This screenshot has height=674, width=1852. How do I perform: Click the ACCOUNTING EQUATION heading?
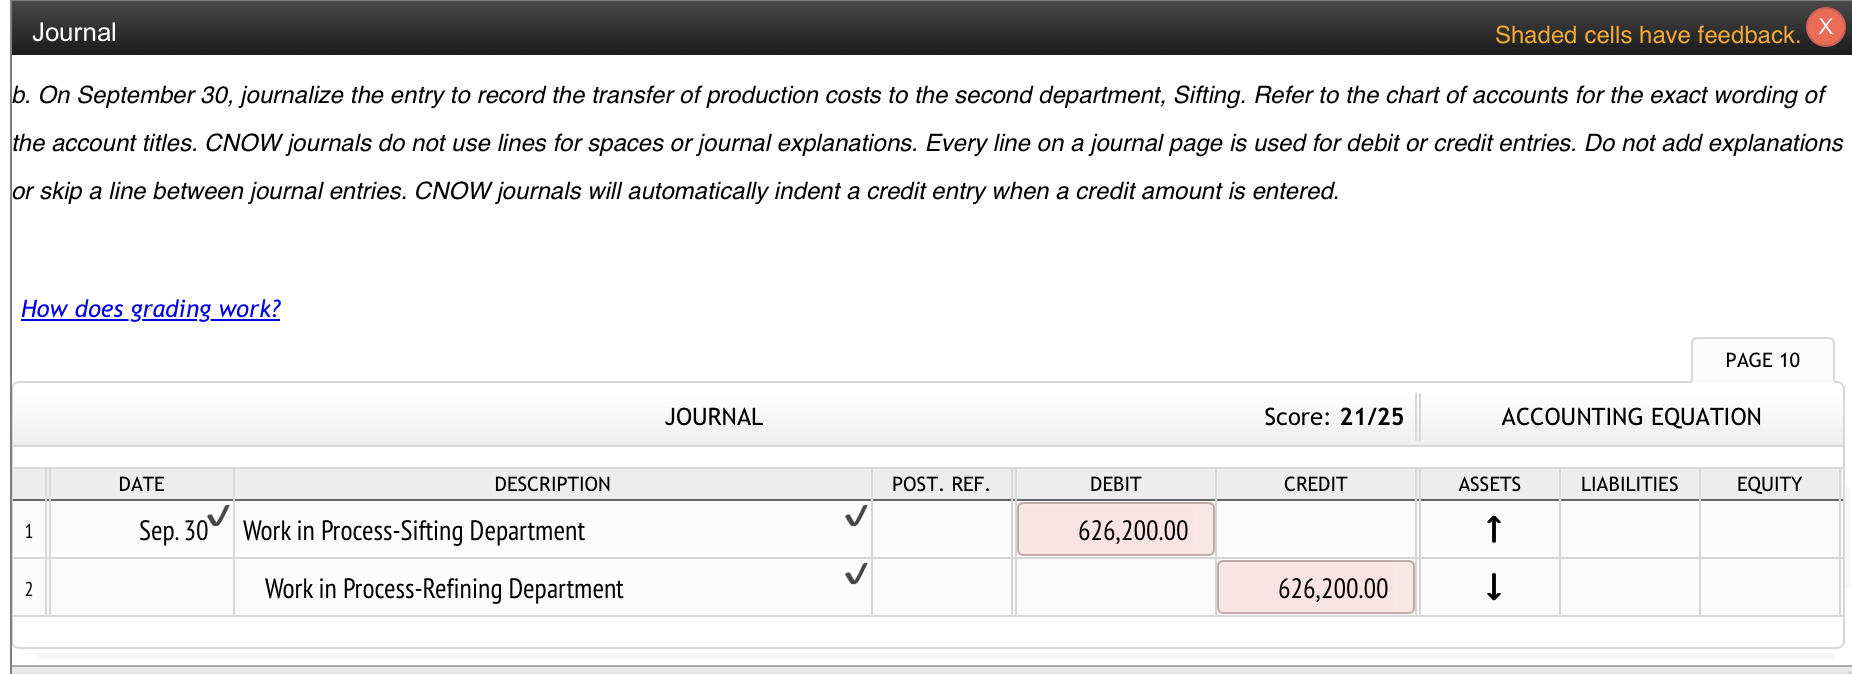tap(1631, 417)
